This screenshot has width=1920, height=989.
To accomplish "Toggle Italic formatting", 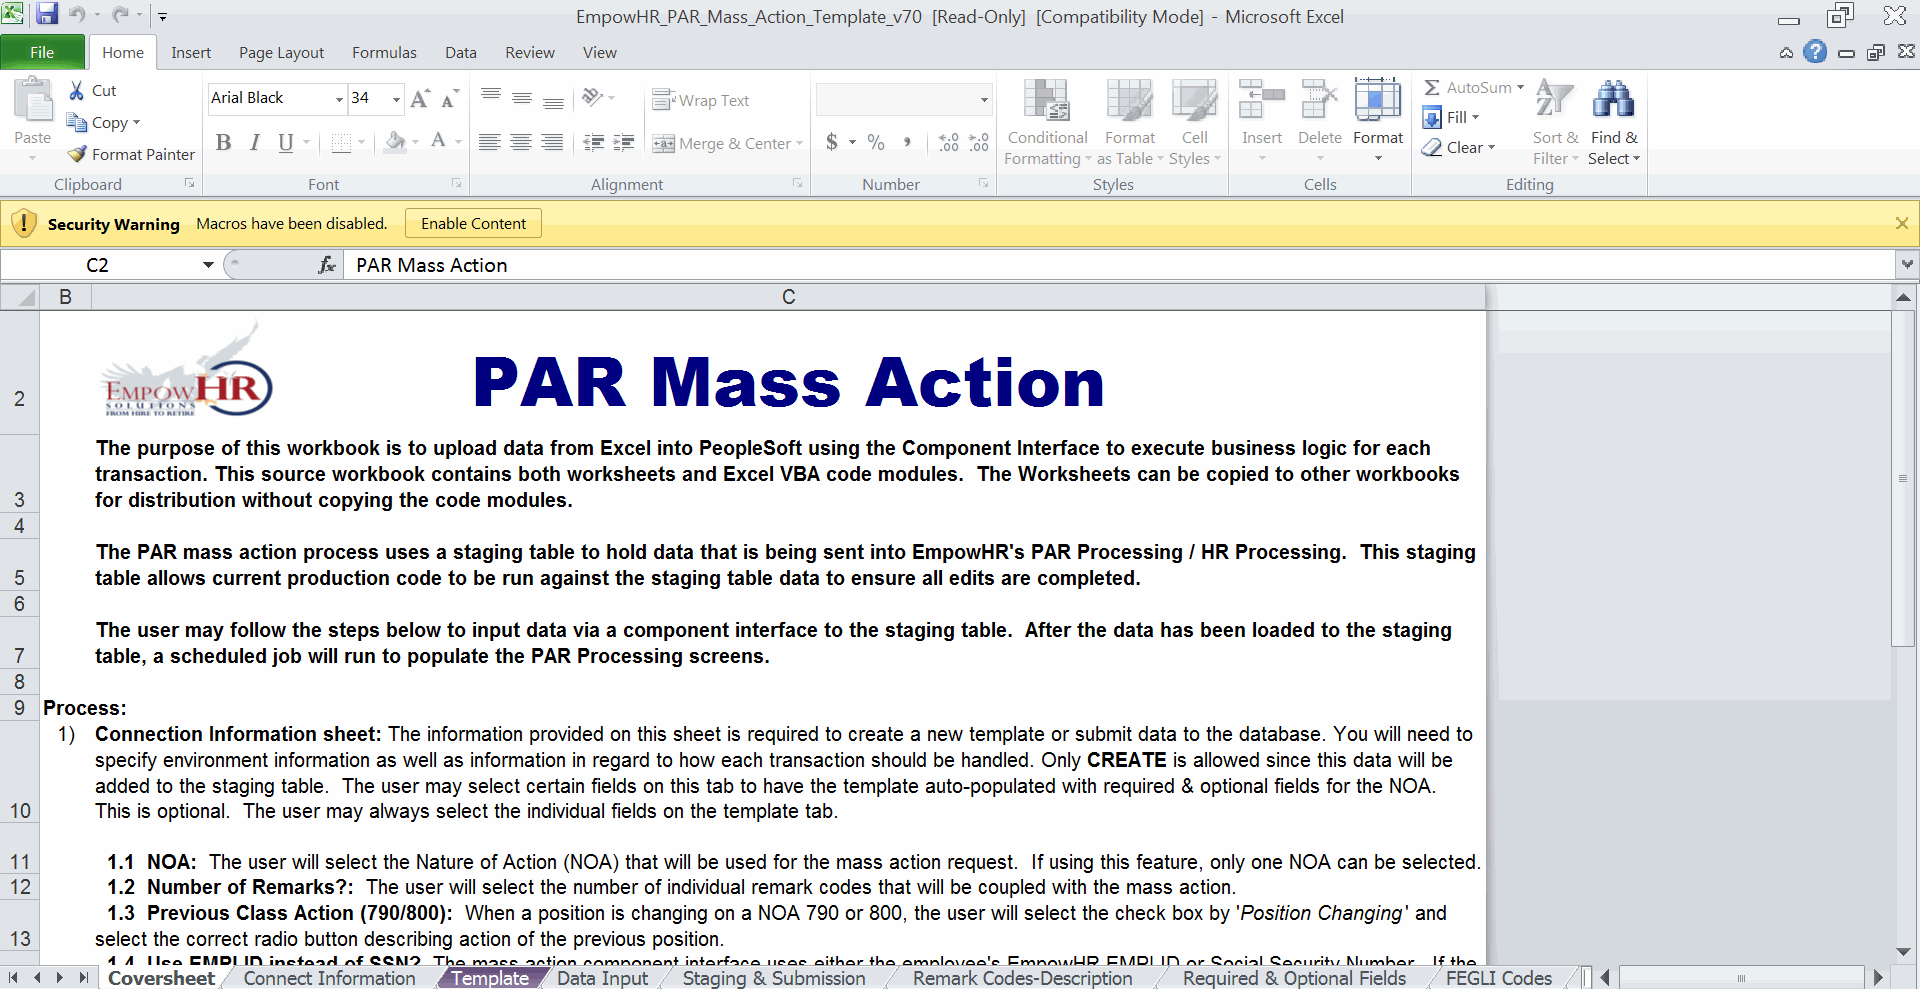I will tap(255, 142).
